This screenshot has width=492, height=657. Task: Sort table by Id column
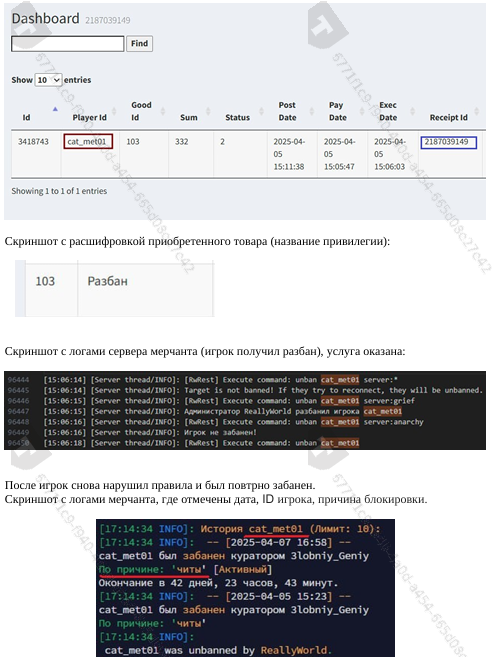pos(38,113)
